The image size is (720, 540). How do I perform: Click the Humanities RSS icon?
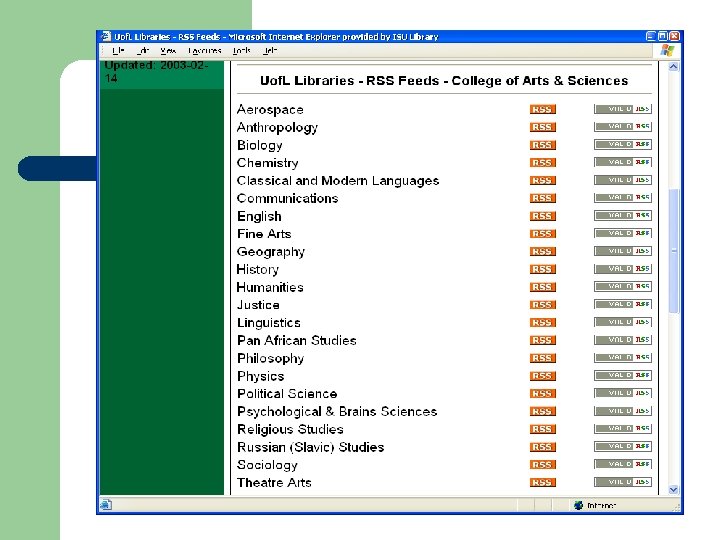coord(542,287)
